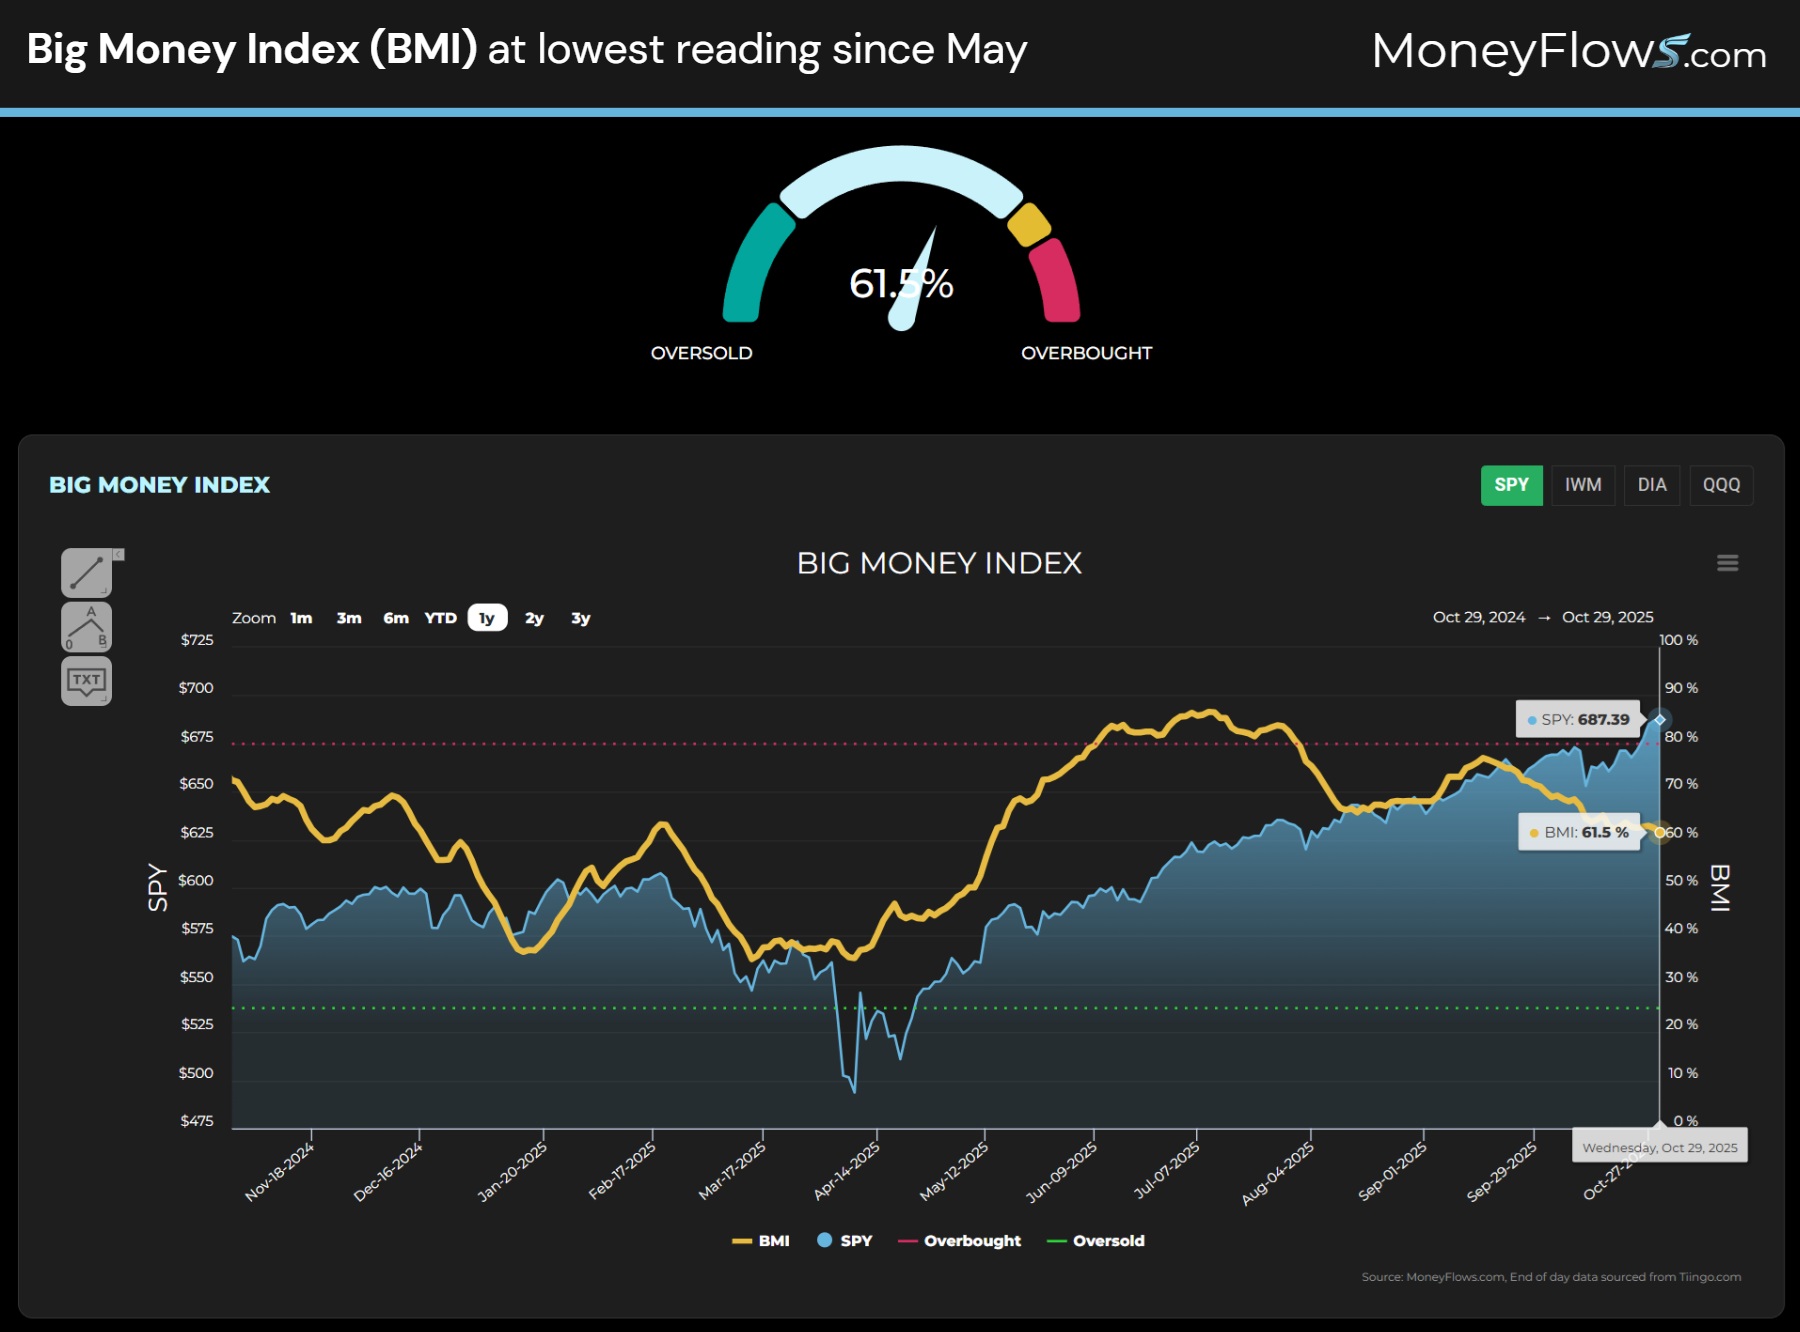Toggle the Overbought line visibility
Image resolution: width=1800 pixels, height=1332 pixels.
(x=973, y=1240)
